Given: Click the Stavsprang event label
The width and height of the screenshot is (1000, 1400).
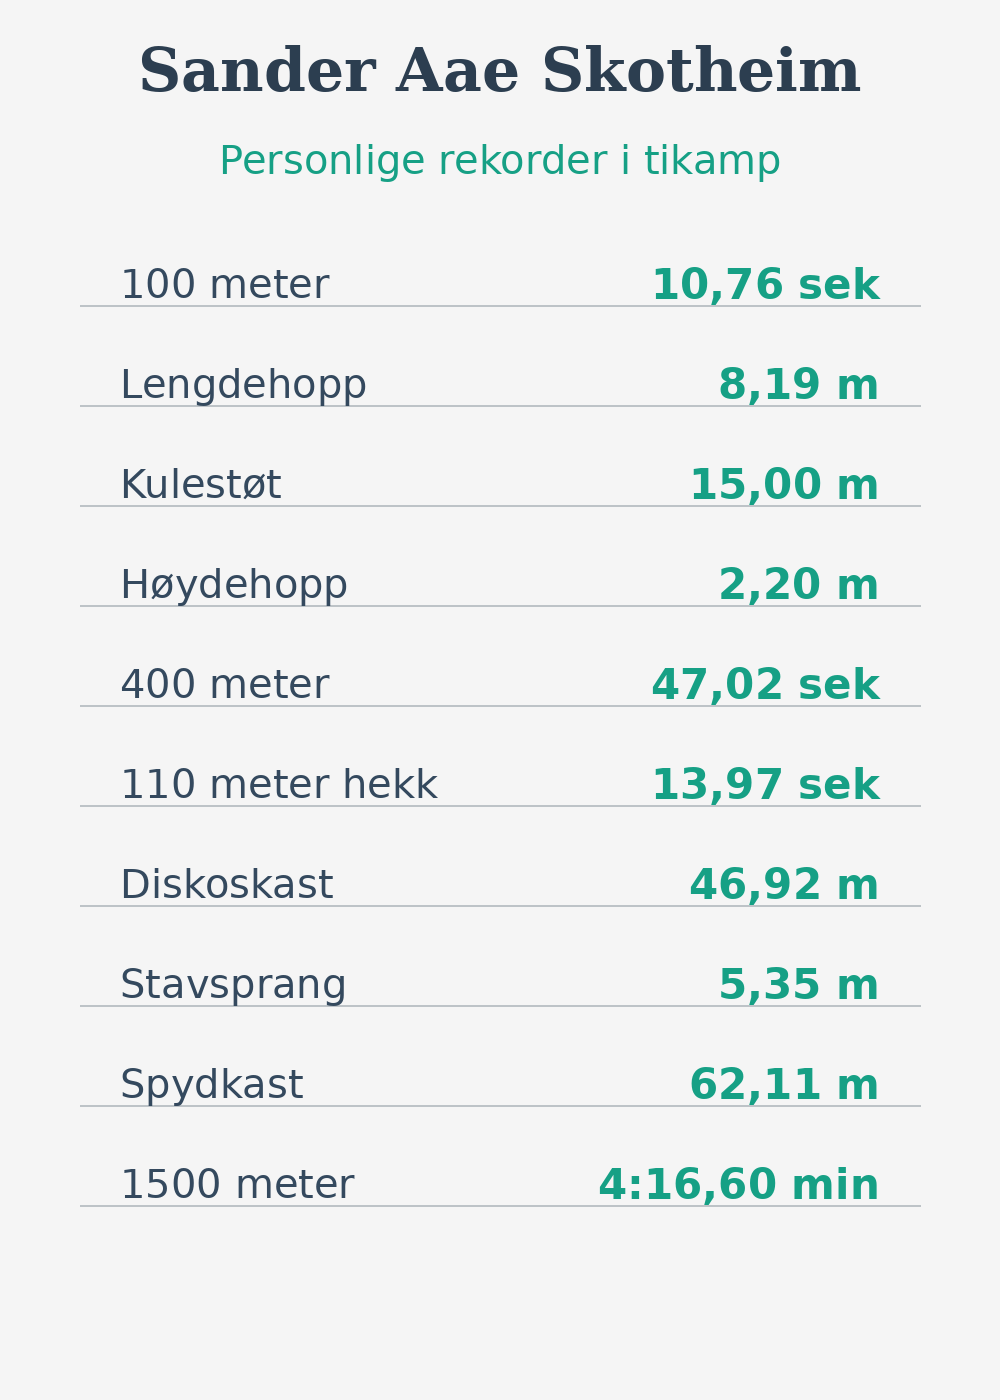Looking at the screenshot, I should 233,986.
